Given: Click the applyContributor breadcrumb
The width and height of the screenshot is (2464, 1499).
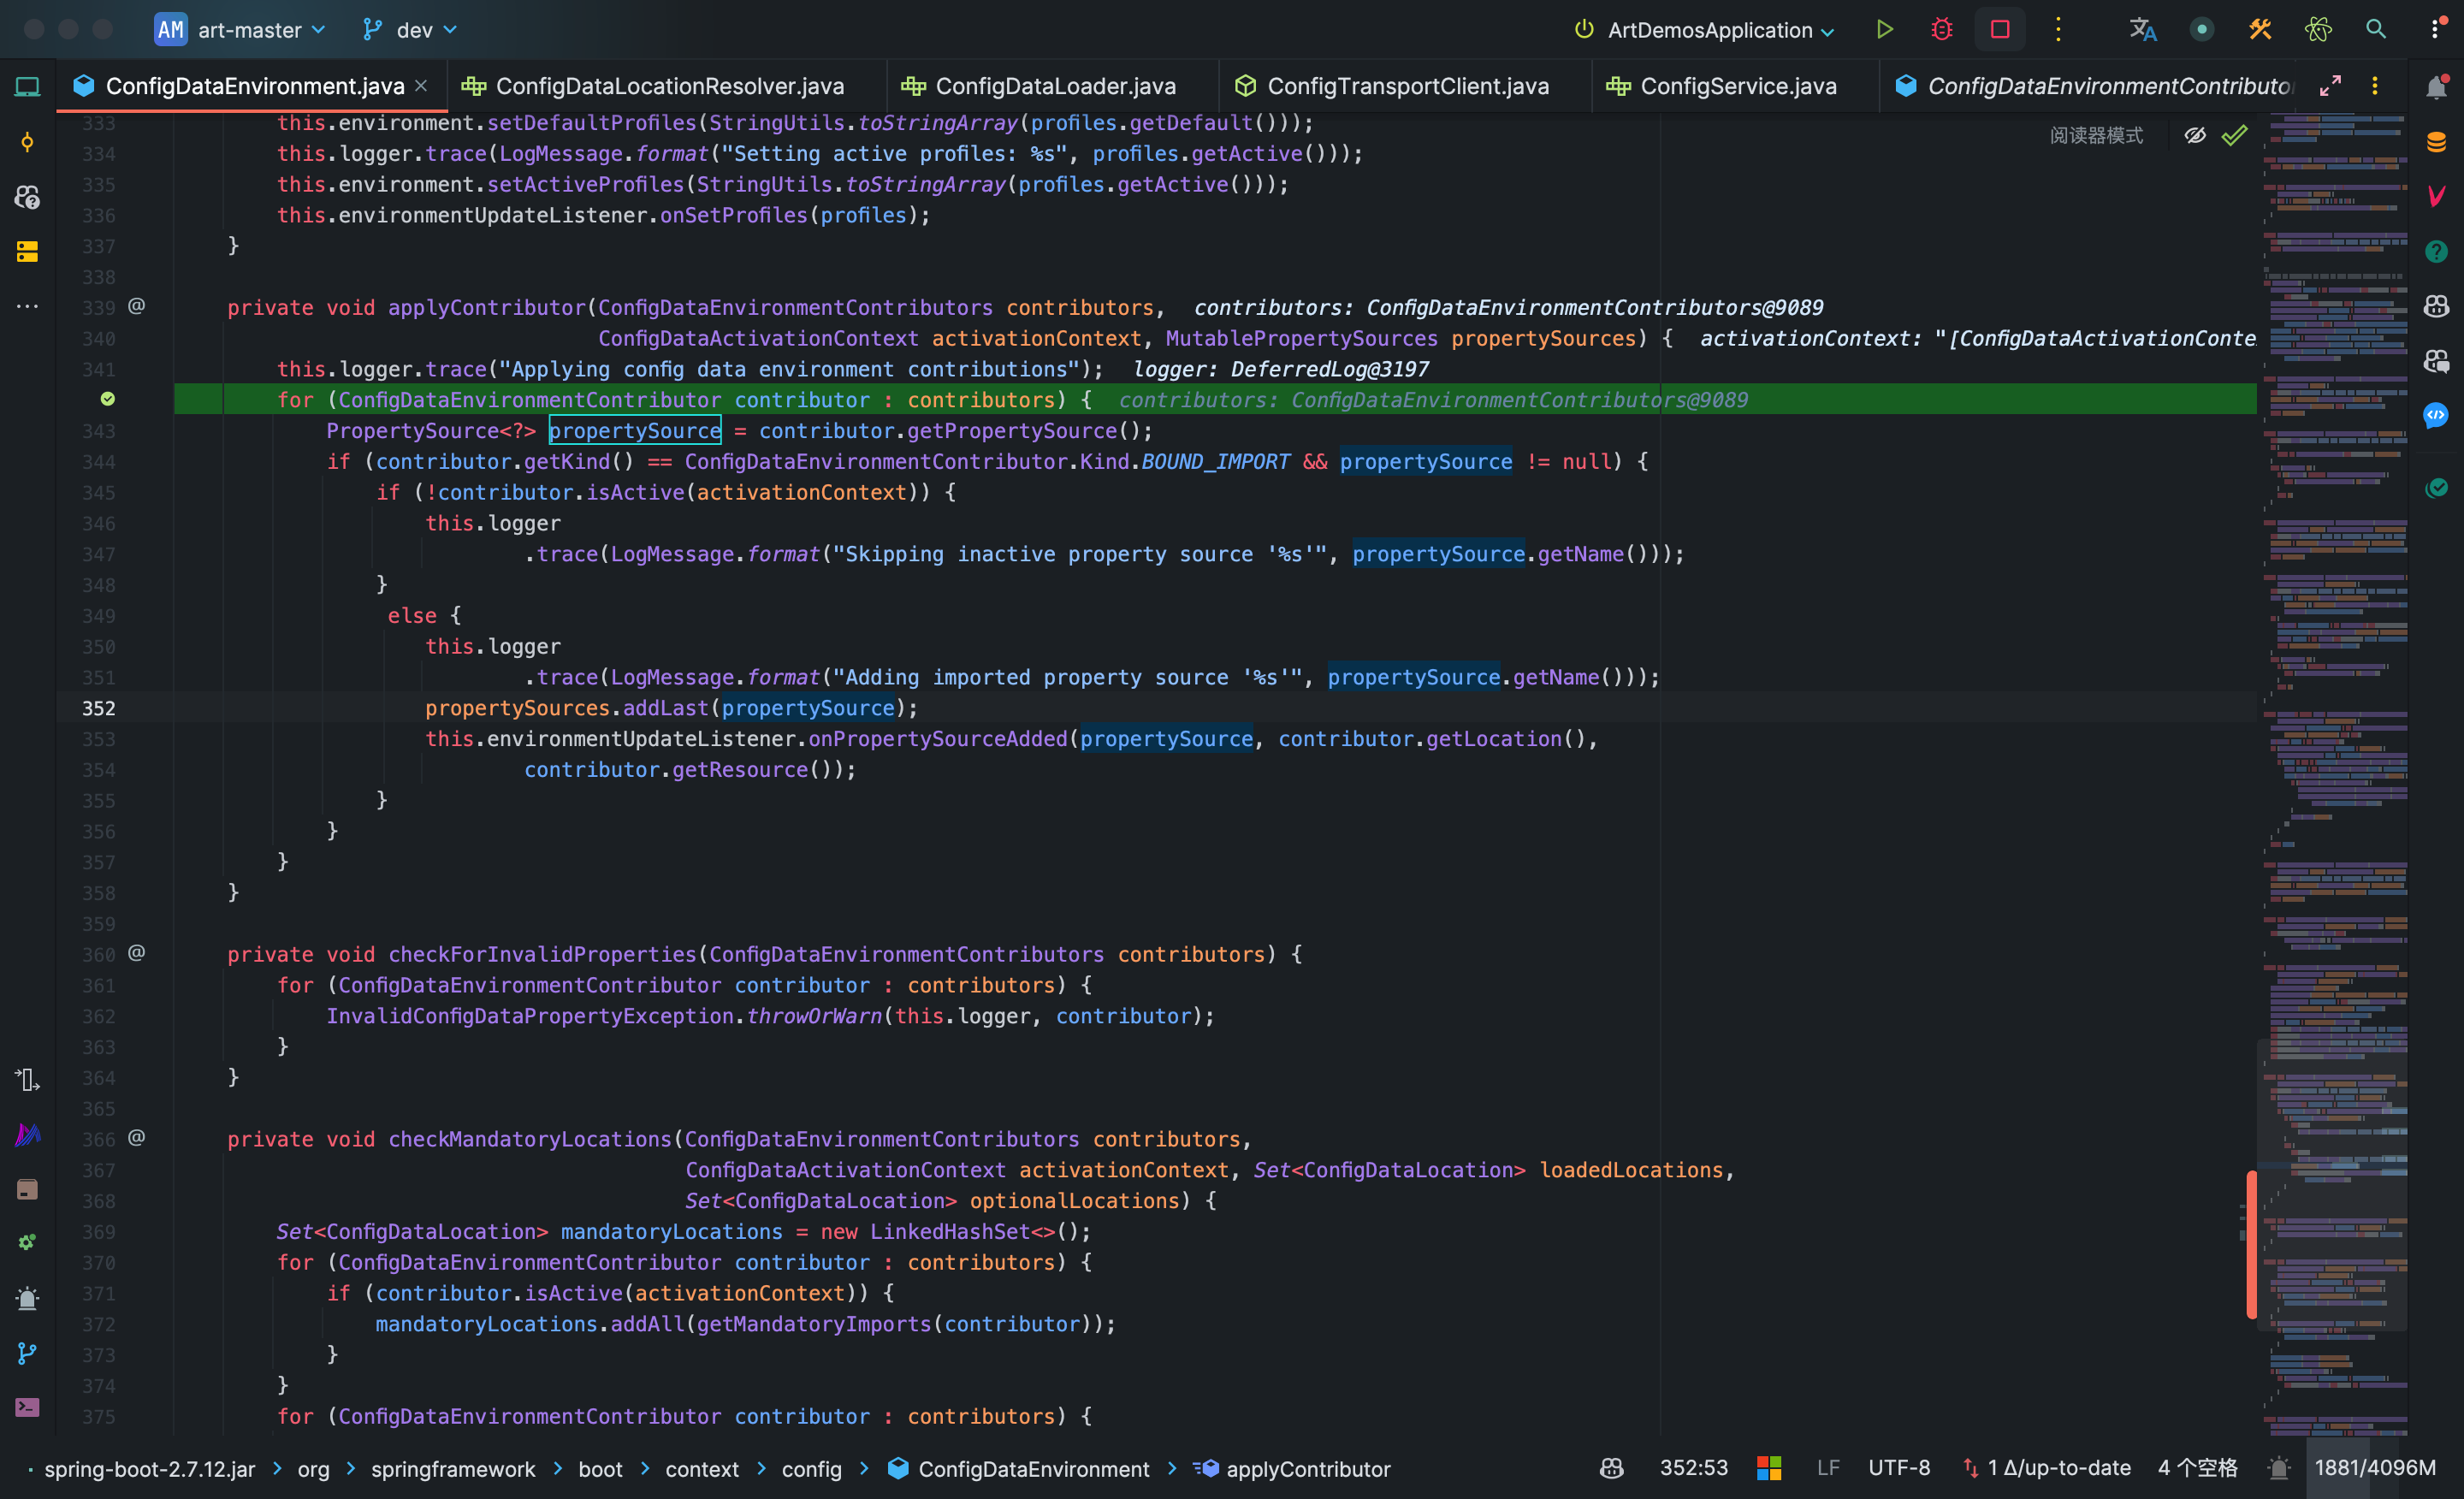Looking at the screenshot, I should 1307,1468.
